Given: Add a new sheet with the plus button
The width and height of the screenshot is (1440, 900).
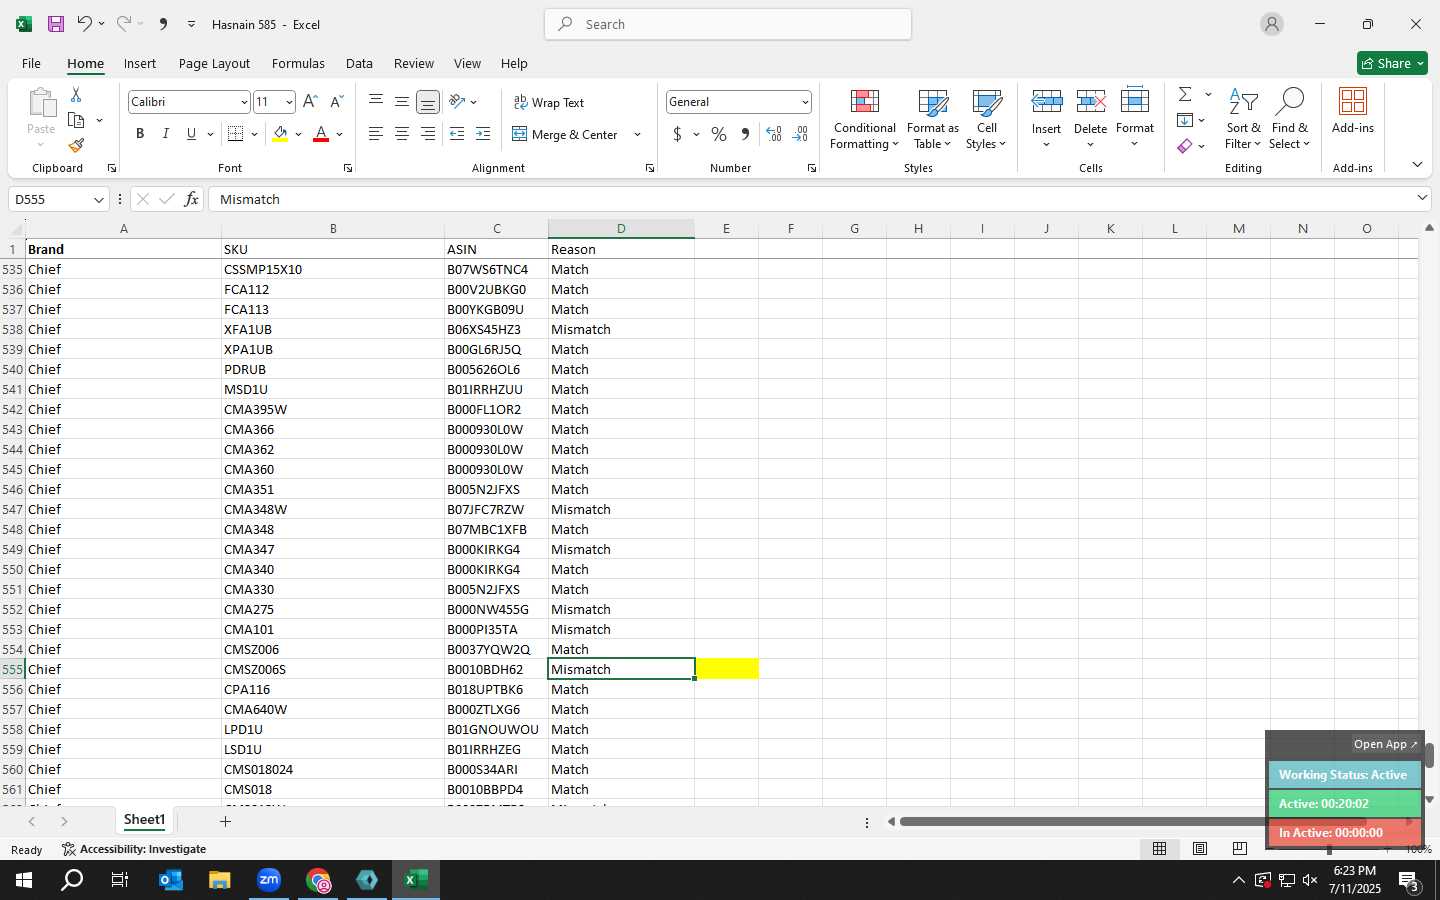Looking at the screenshot, I should pos(225,821).
